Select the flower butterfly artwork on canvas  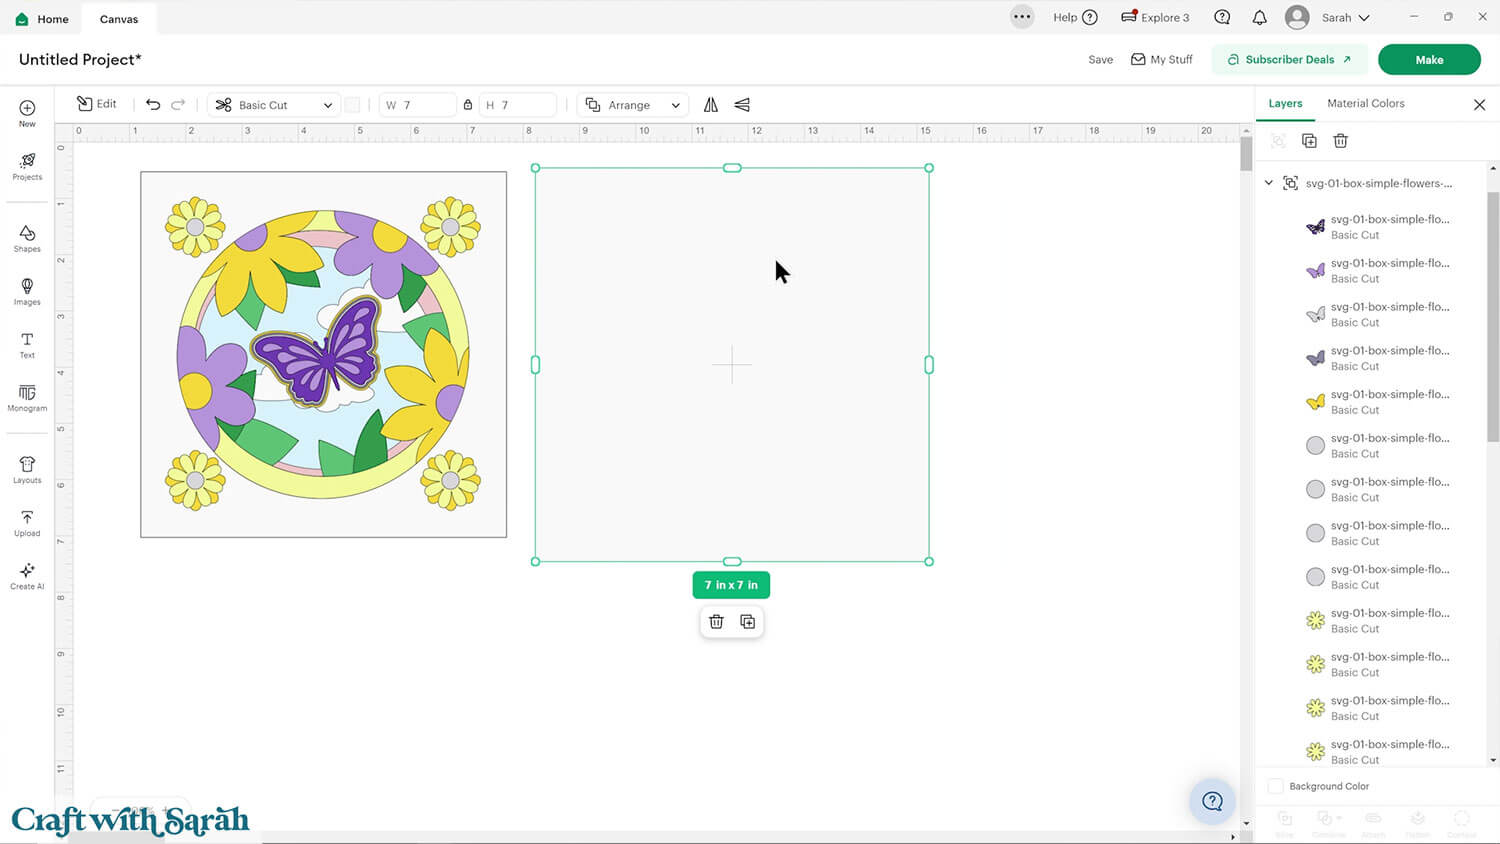point(323,354)
